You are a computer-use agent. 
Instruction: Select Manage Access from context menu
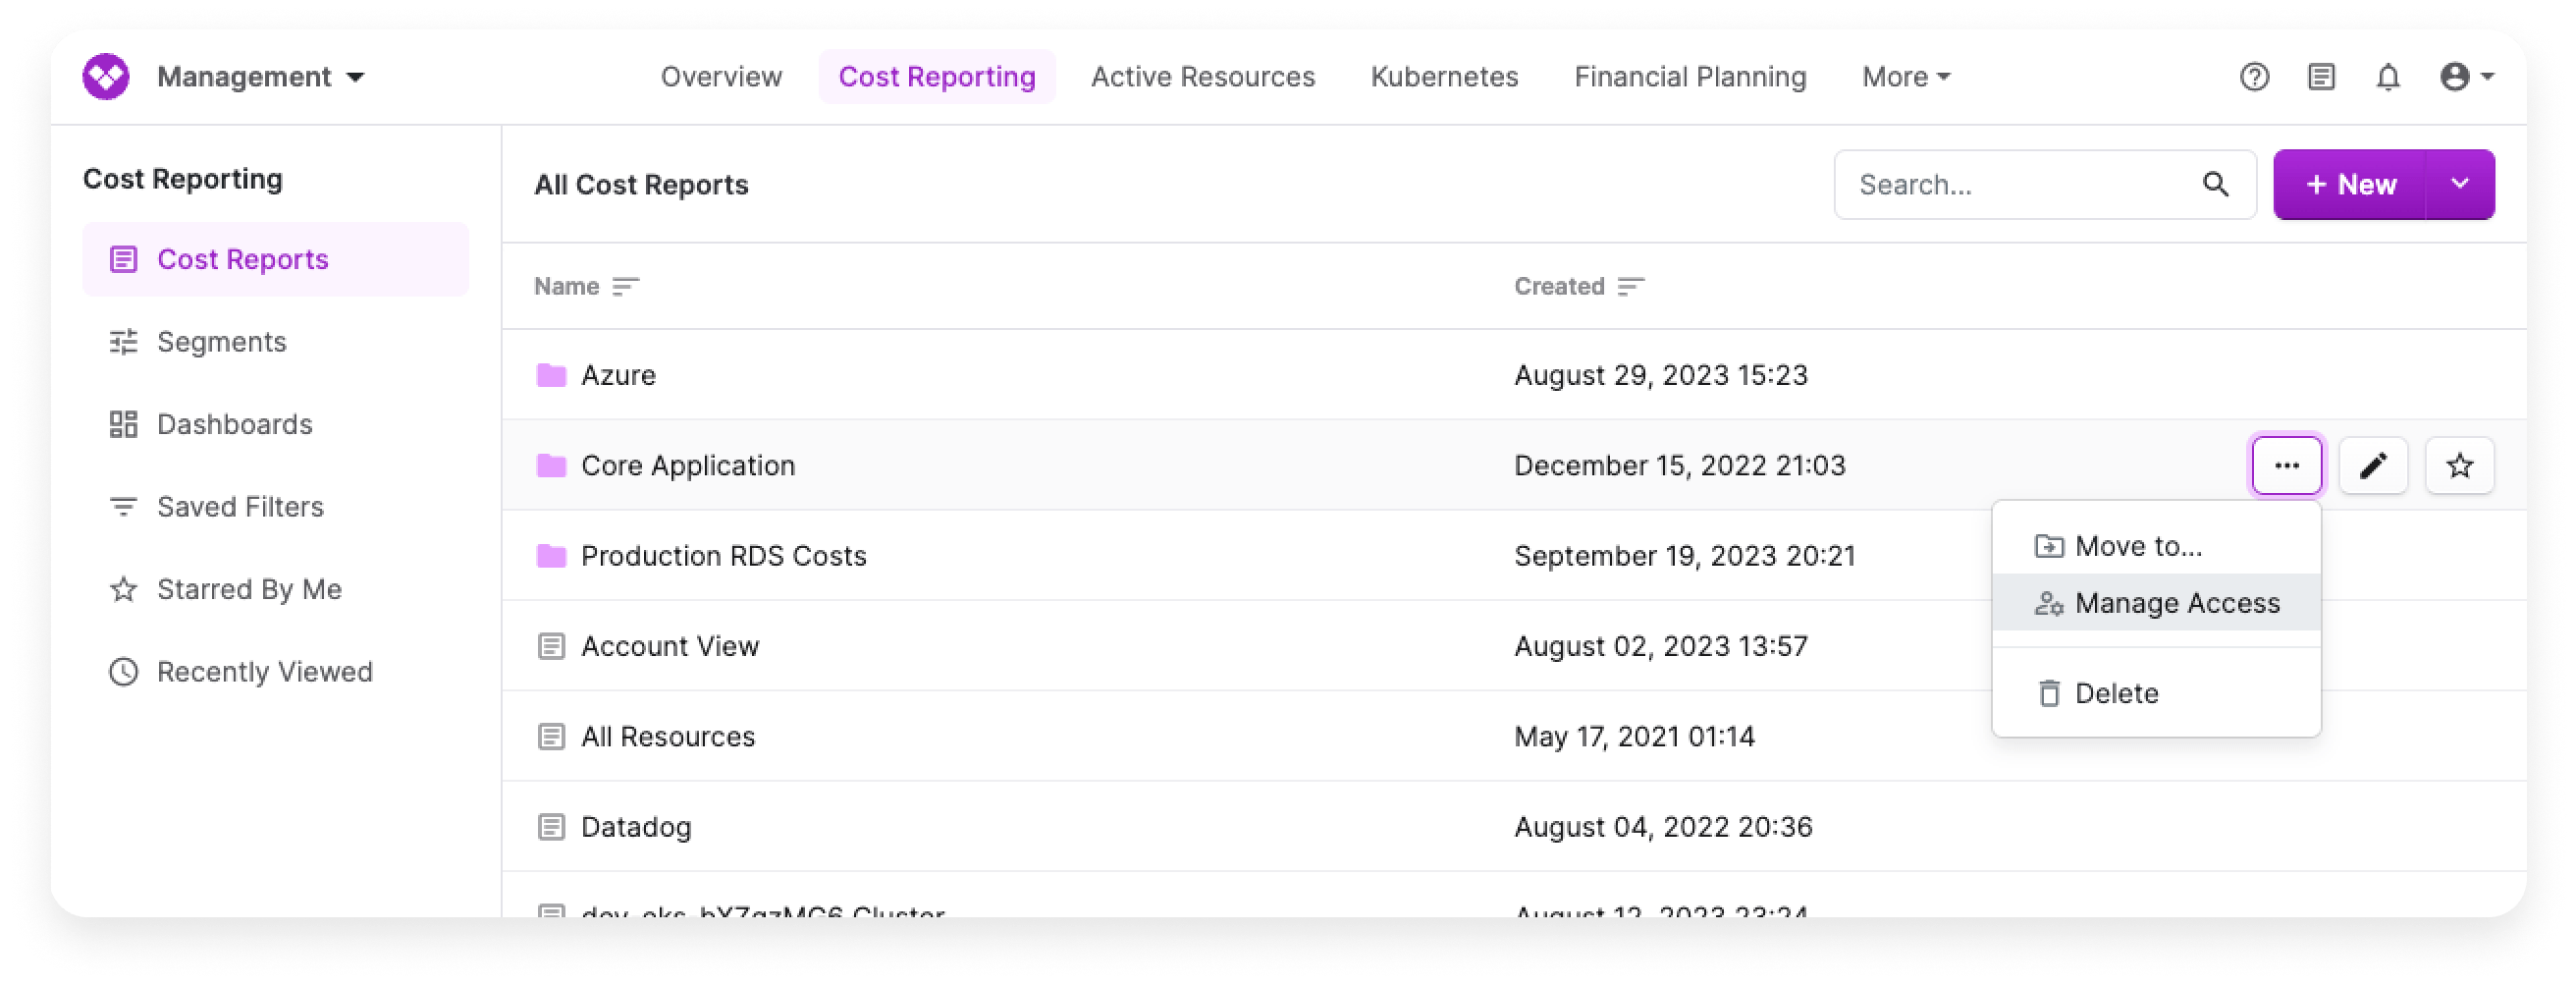pos(2176,603)
